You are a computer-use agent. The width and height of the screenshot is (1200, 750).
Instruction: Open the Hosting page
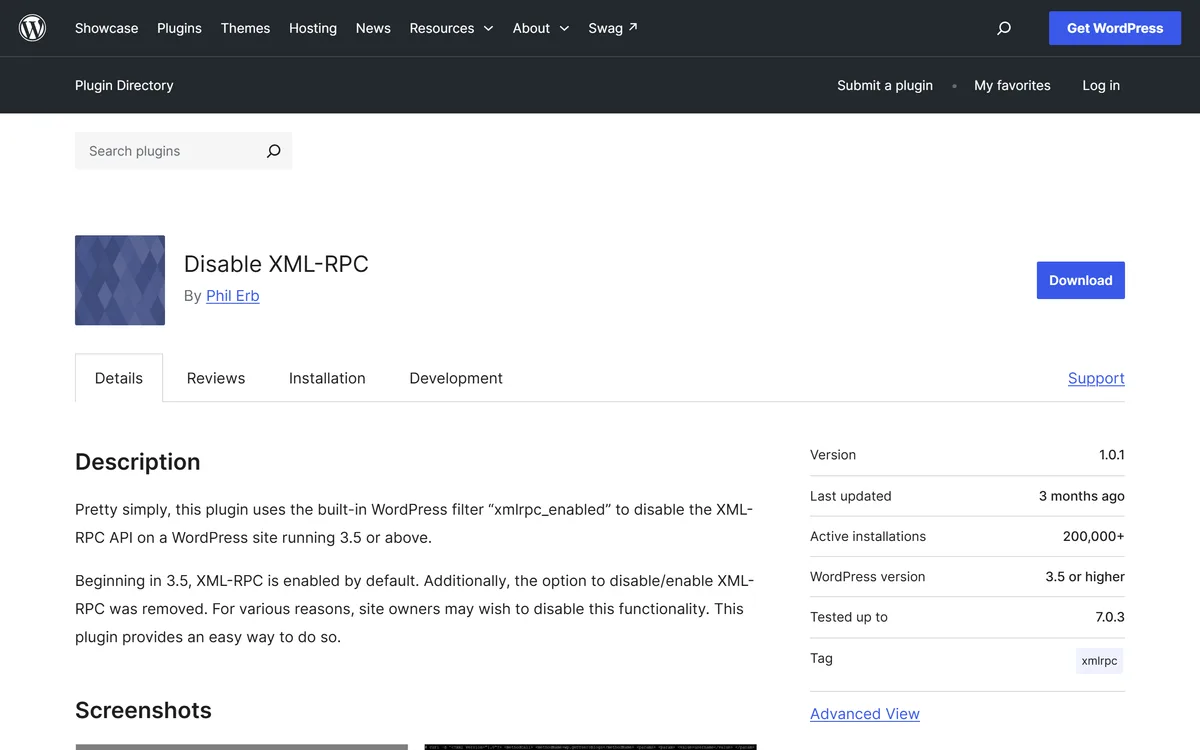click(313, 28)
